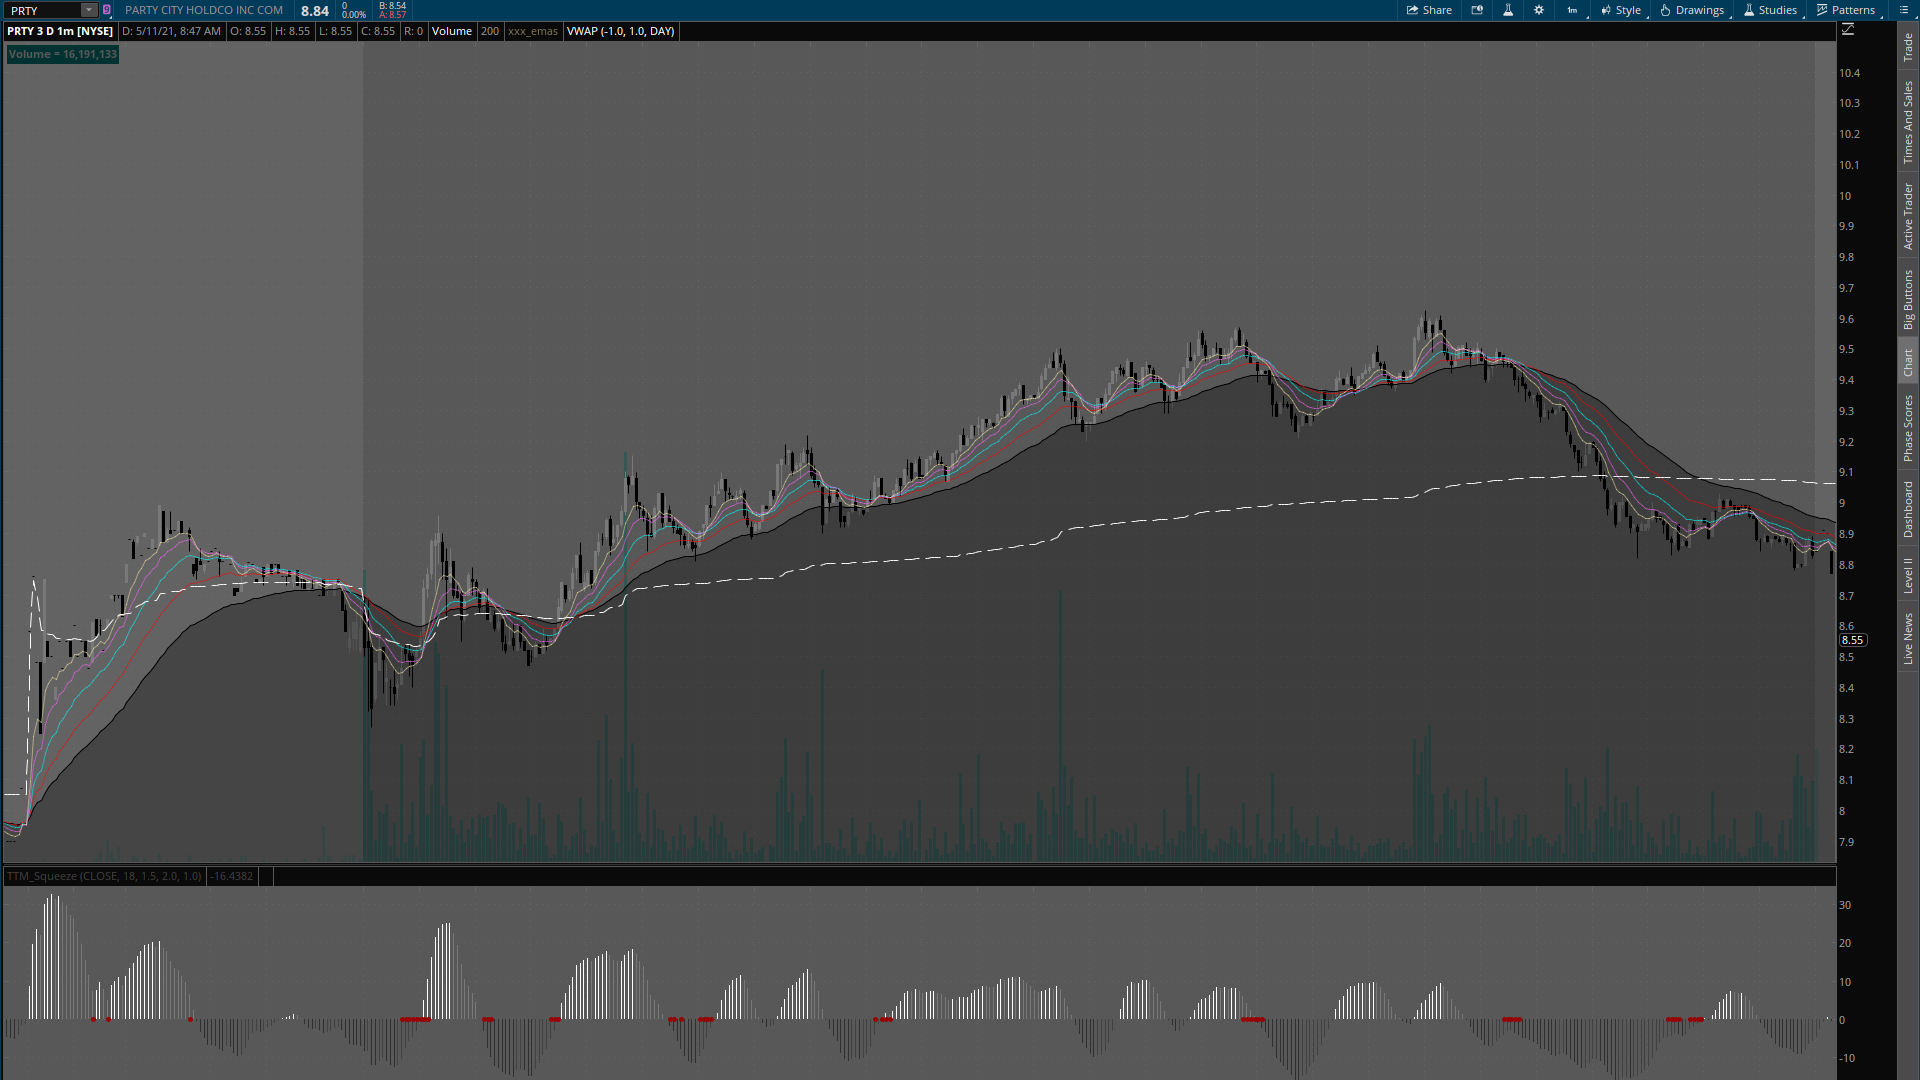Open chart settings gear icon
1920x1080 pixels.
click(x=1539, y=10)
